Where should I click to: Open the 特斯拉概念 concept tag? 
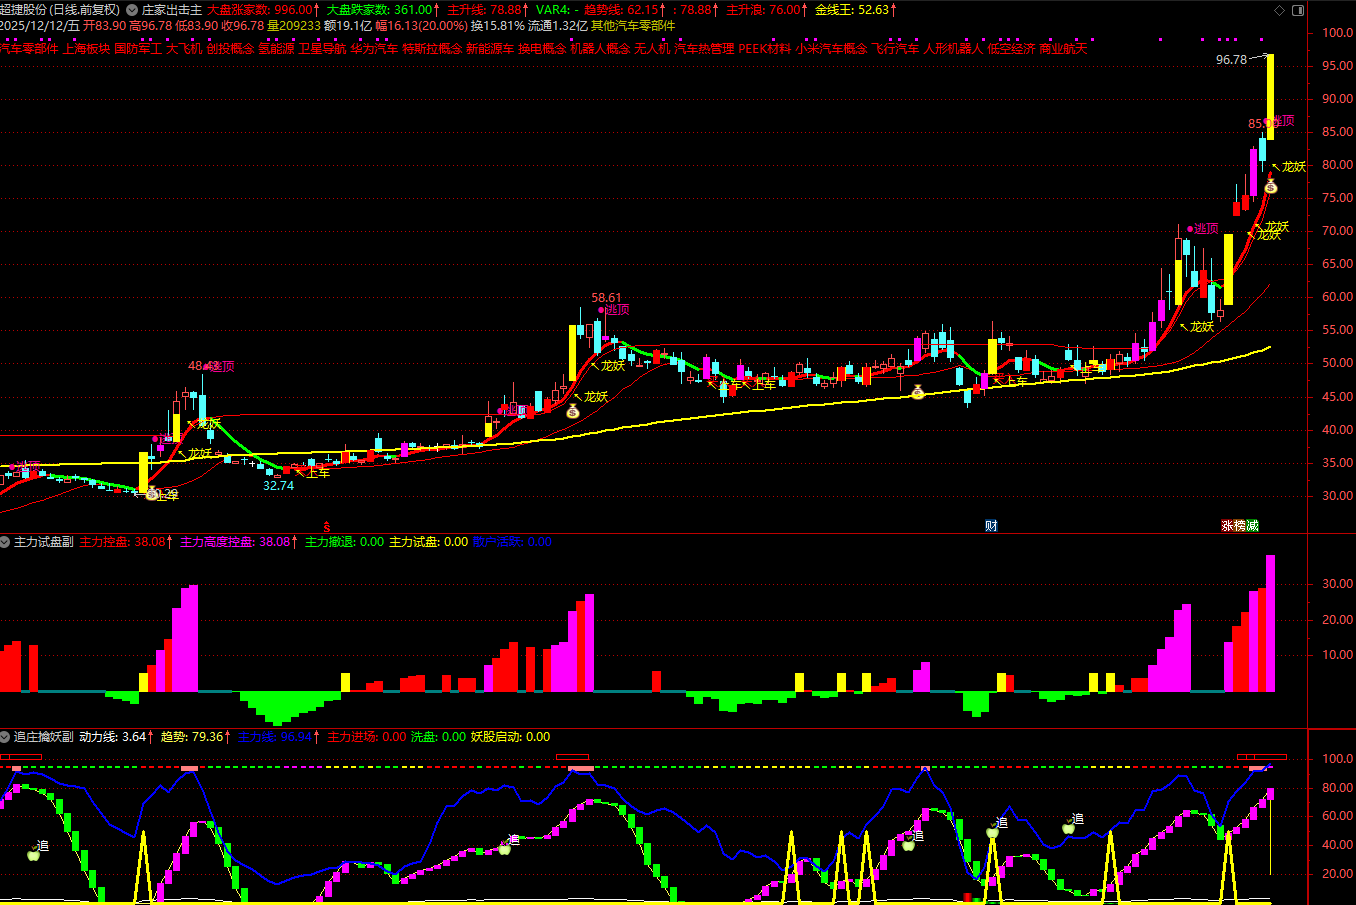coord(432,48)
